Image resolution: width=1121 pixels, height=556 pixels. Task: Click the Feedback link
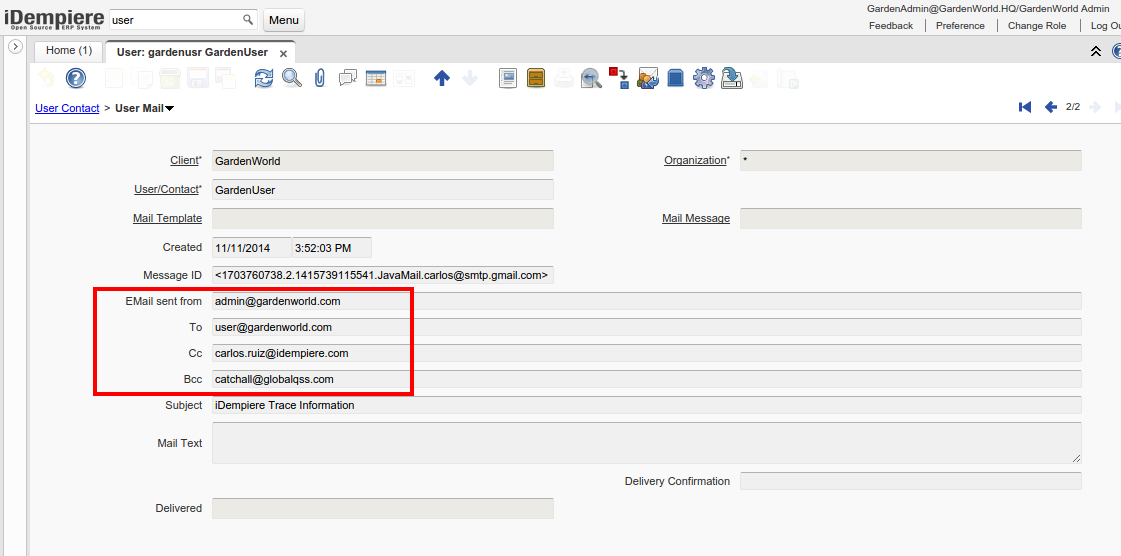(891, 26)
